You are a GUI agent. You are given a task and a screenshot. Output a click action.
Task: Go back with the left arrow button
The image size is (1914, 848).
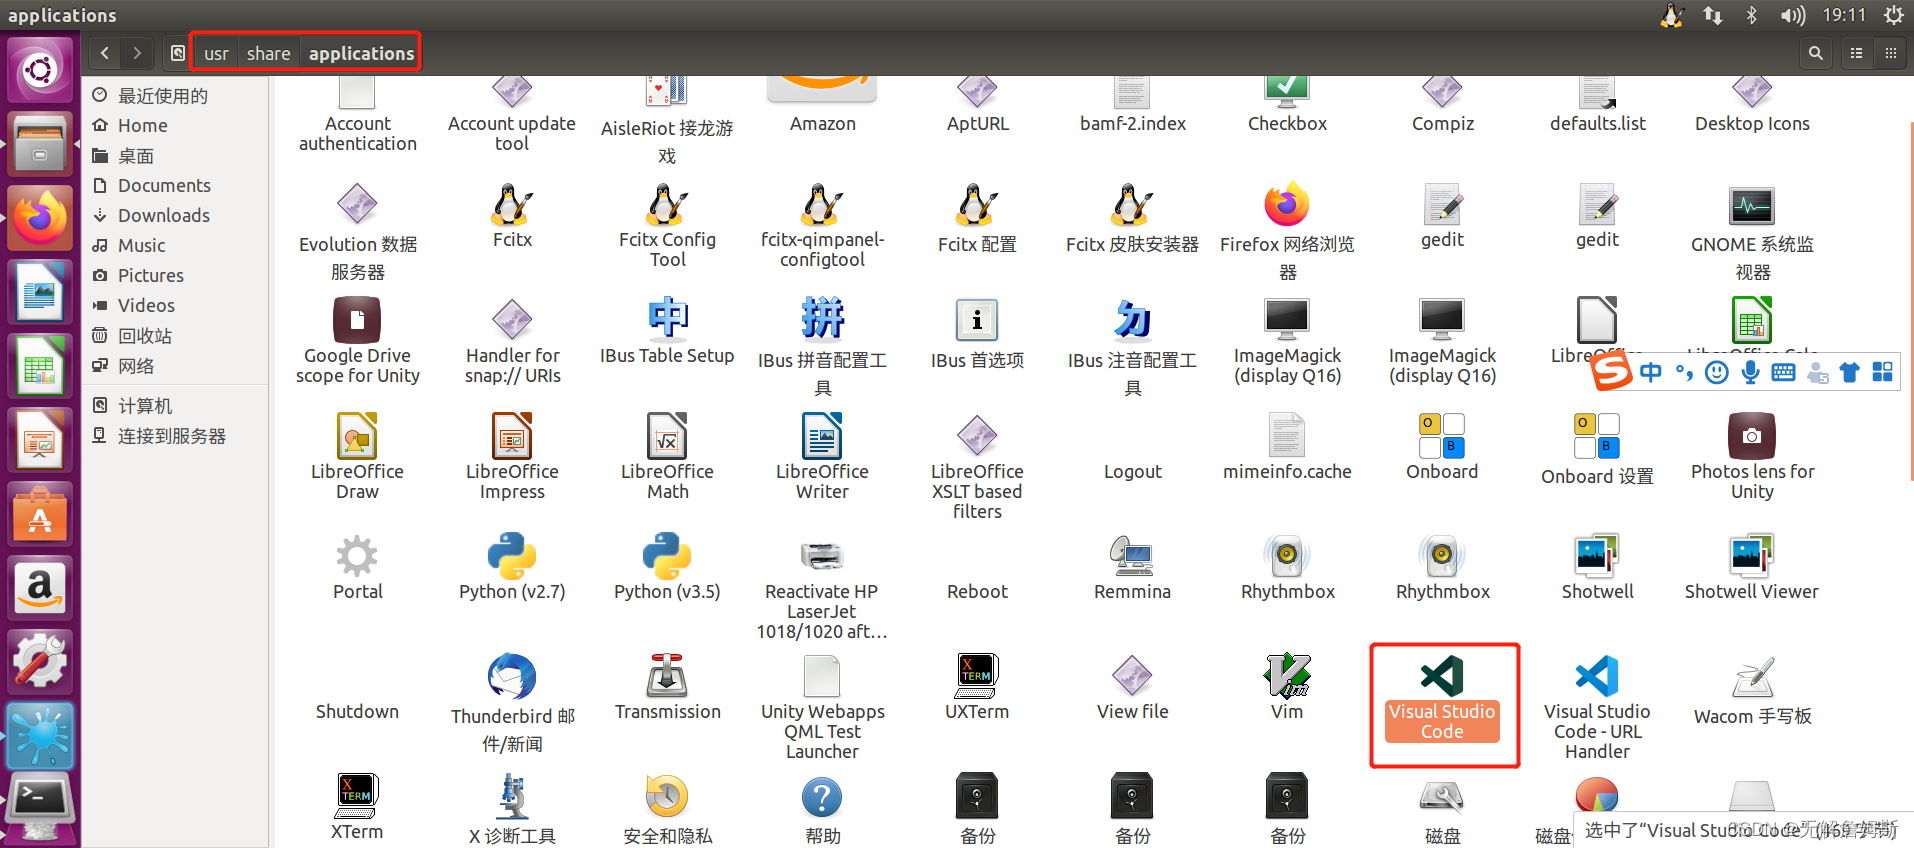pyautogui.click(x=104, y=53)
